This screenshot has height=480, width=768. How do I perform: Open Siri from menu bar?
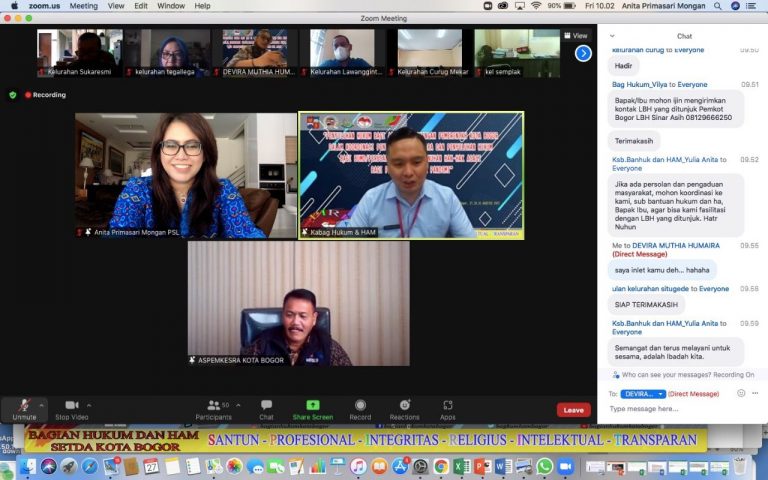click(735, 6)
